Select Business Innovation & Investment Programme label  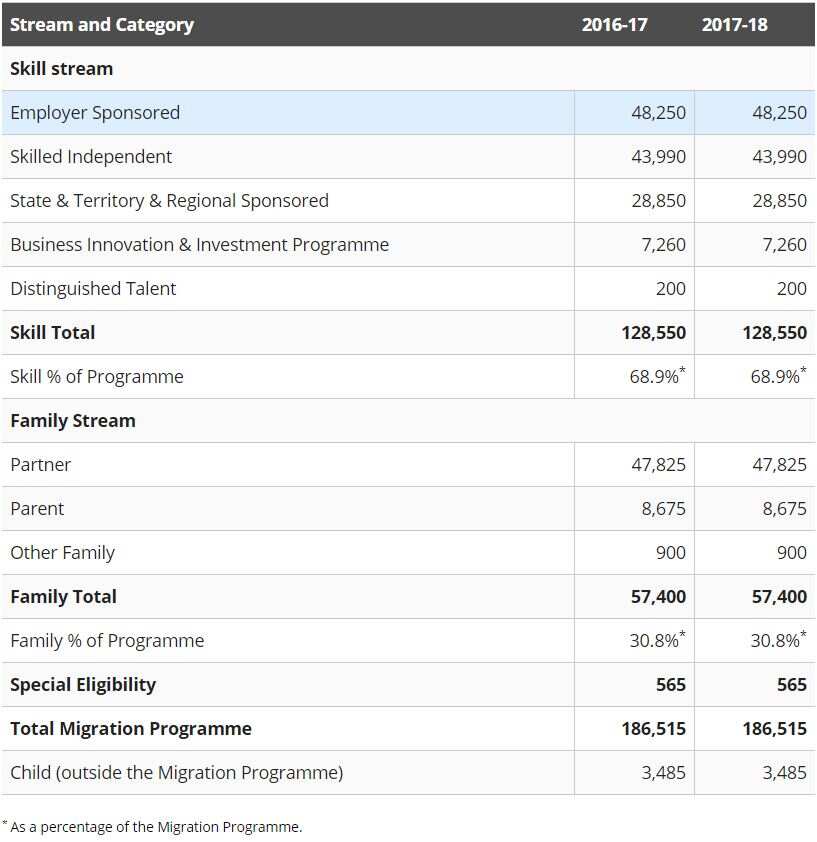click(199, 244)
